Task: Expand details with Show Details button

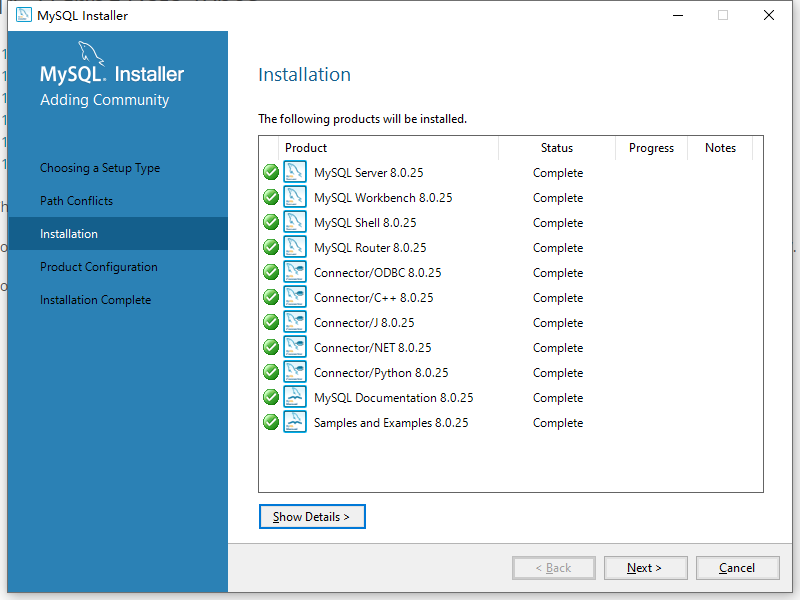Action: coord(312,517)
